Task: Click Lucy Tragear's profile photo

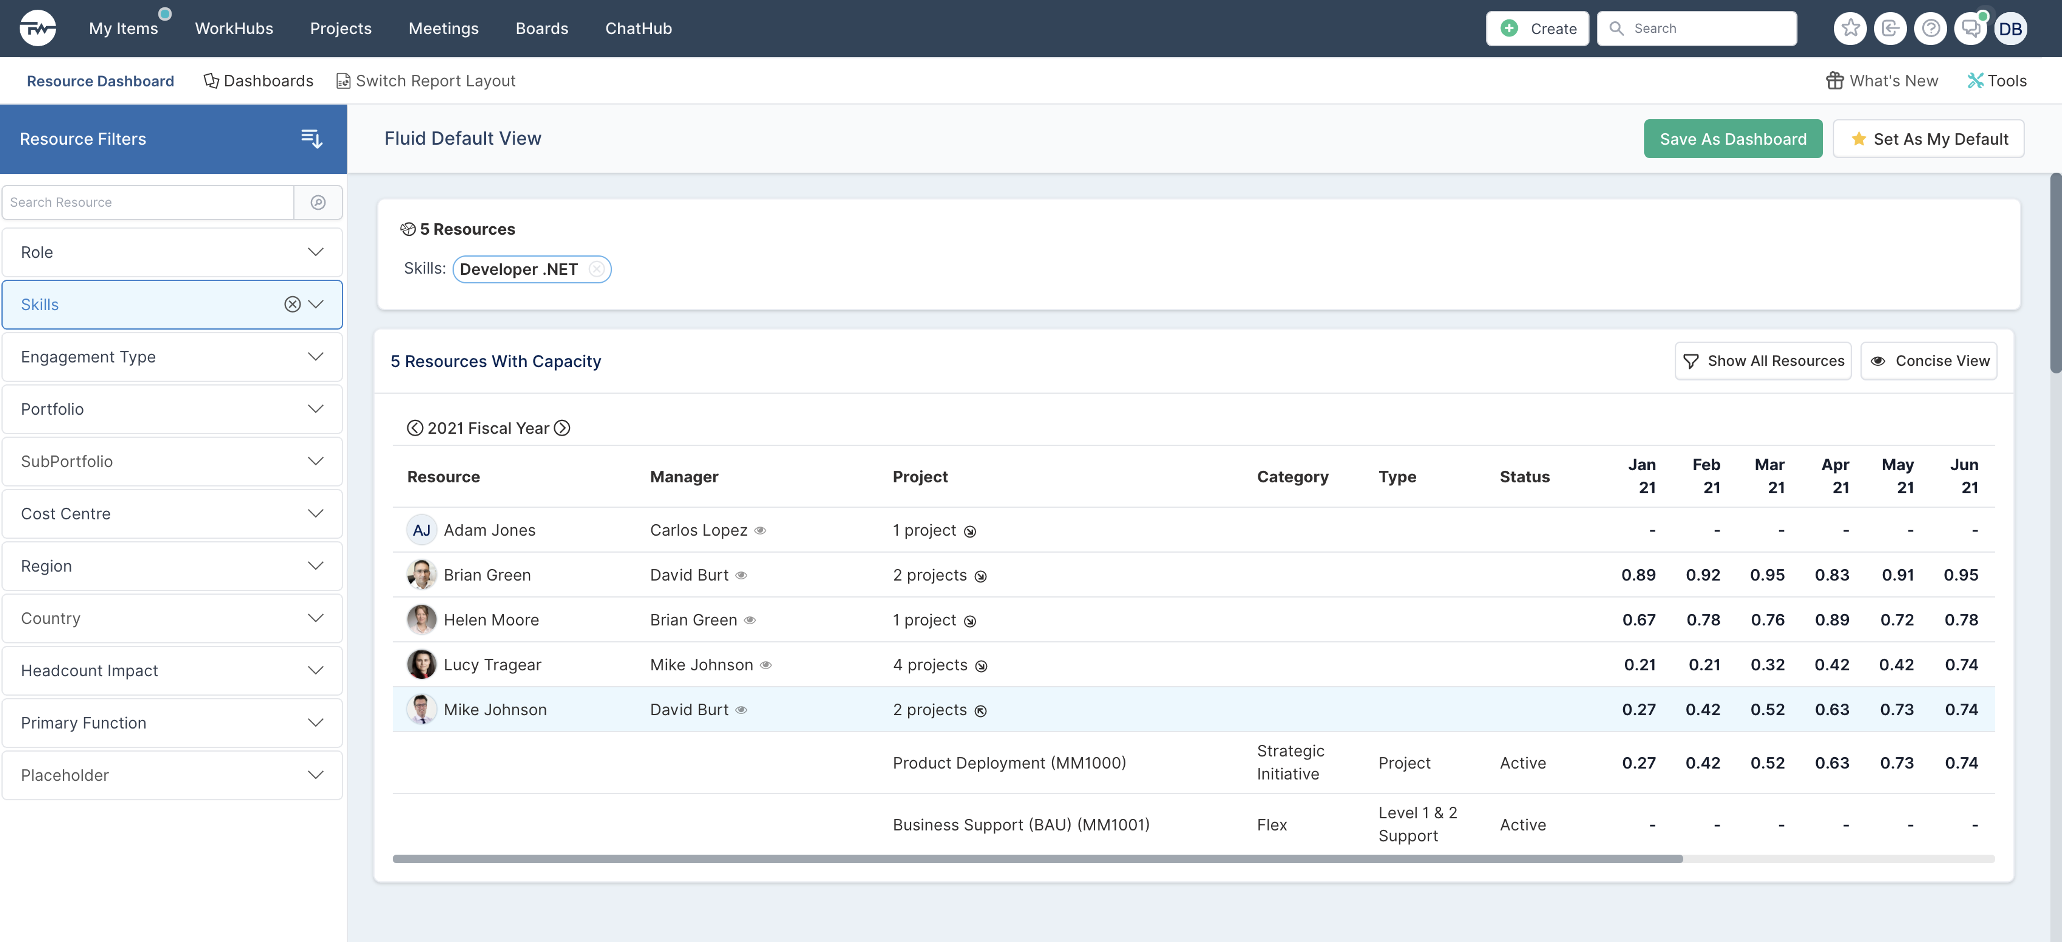Action: (x=421, y=665)
